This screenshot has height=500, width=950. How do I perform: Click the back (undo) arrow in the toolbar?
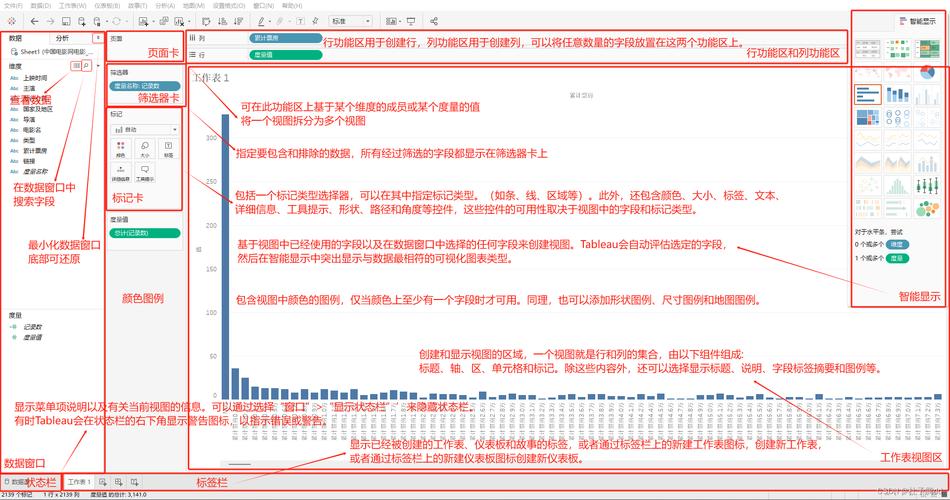[35, 21]
